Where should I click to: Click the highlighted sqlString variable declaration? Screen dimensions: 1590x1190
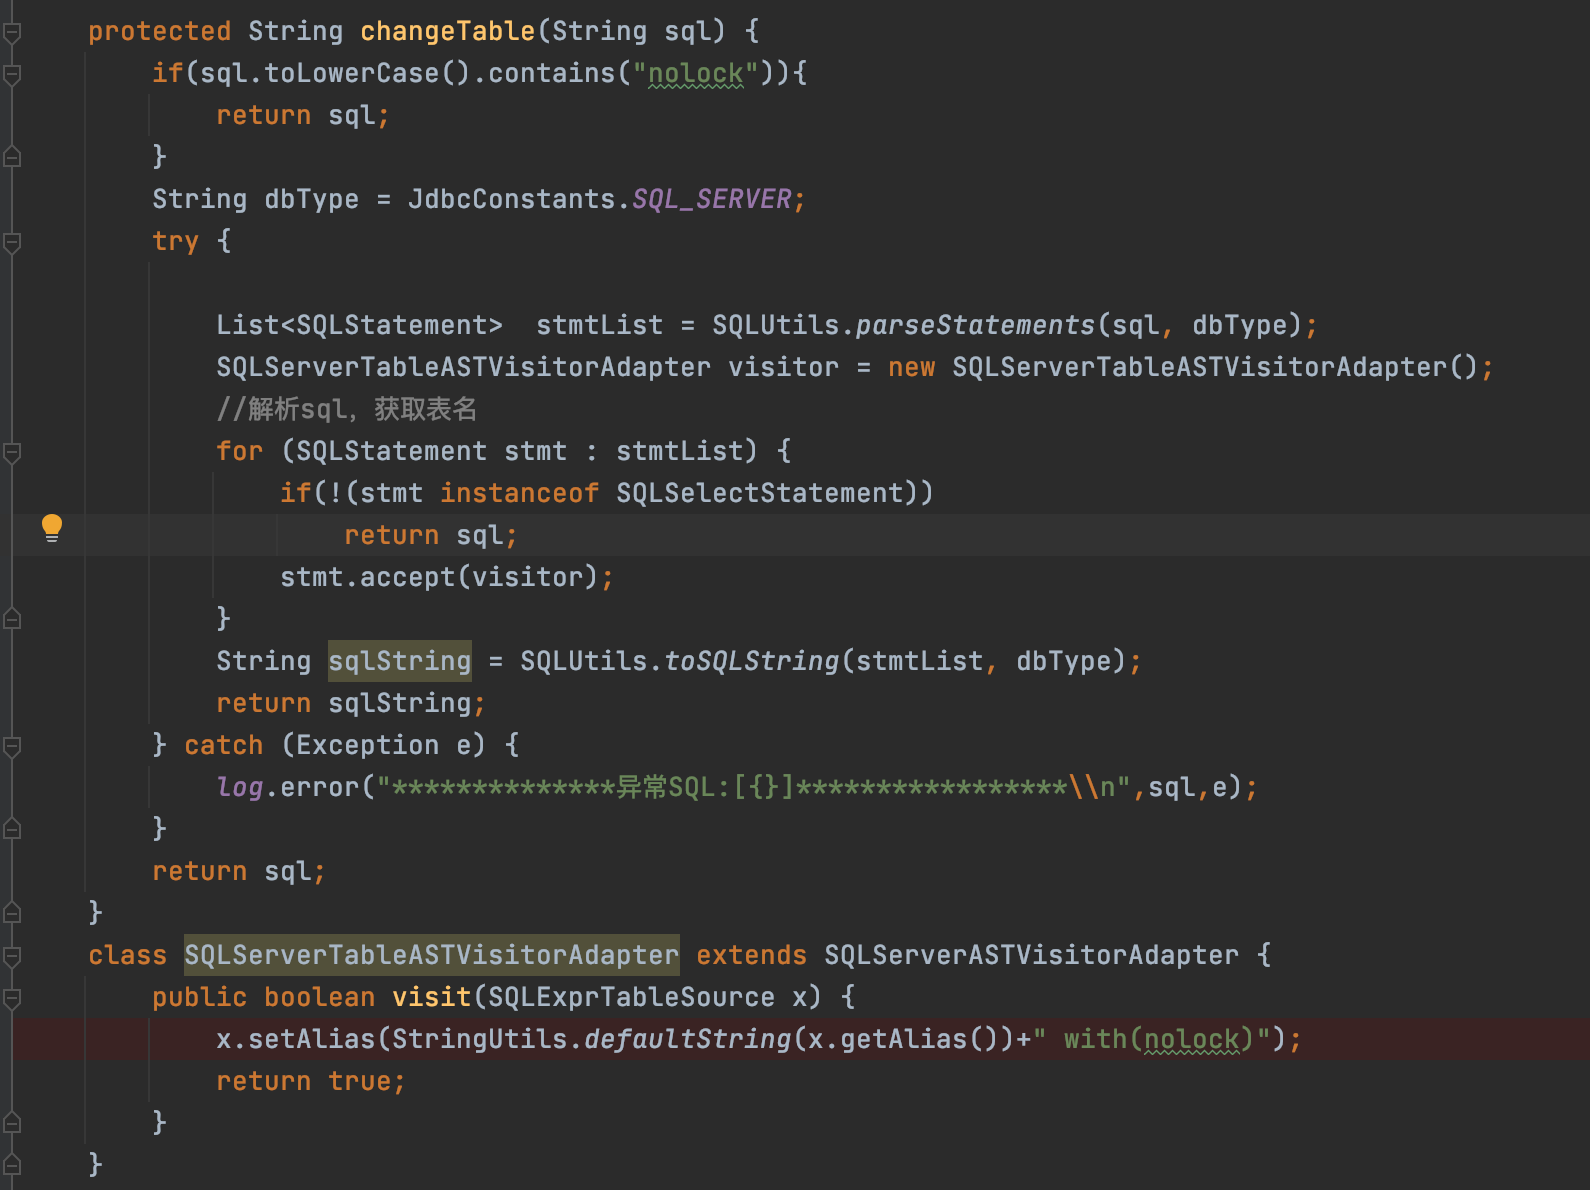point(399,661)
